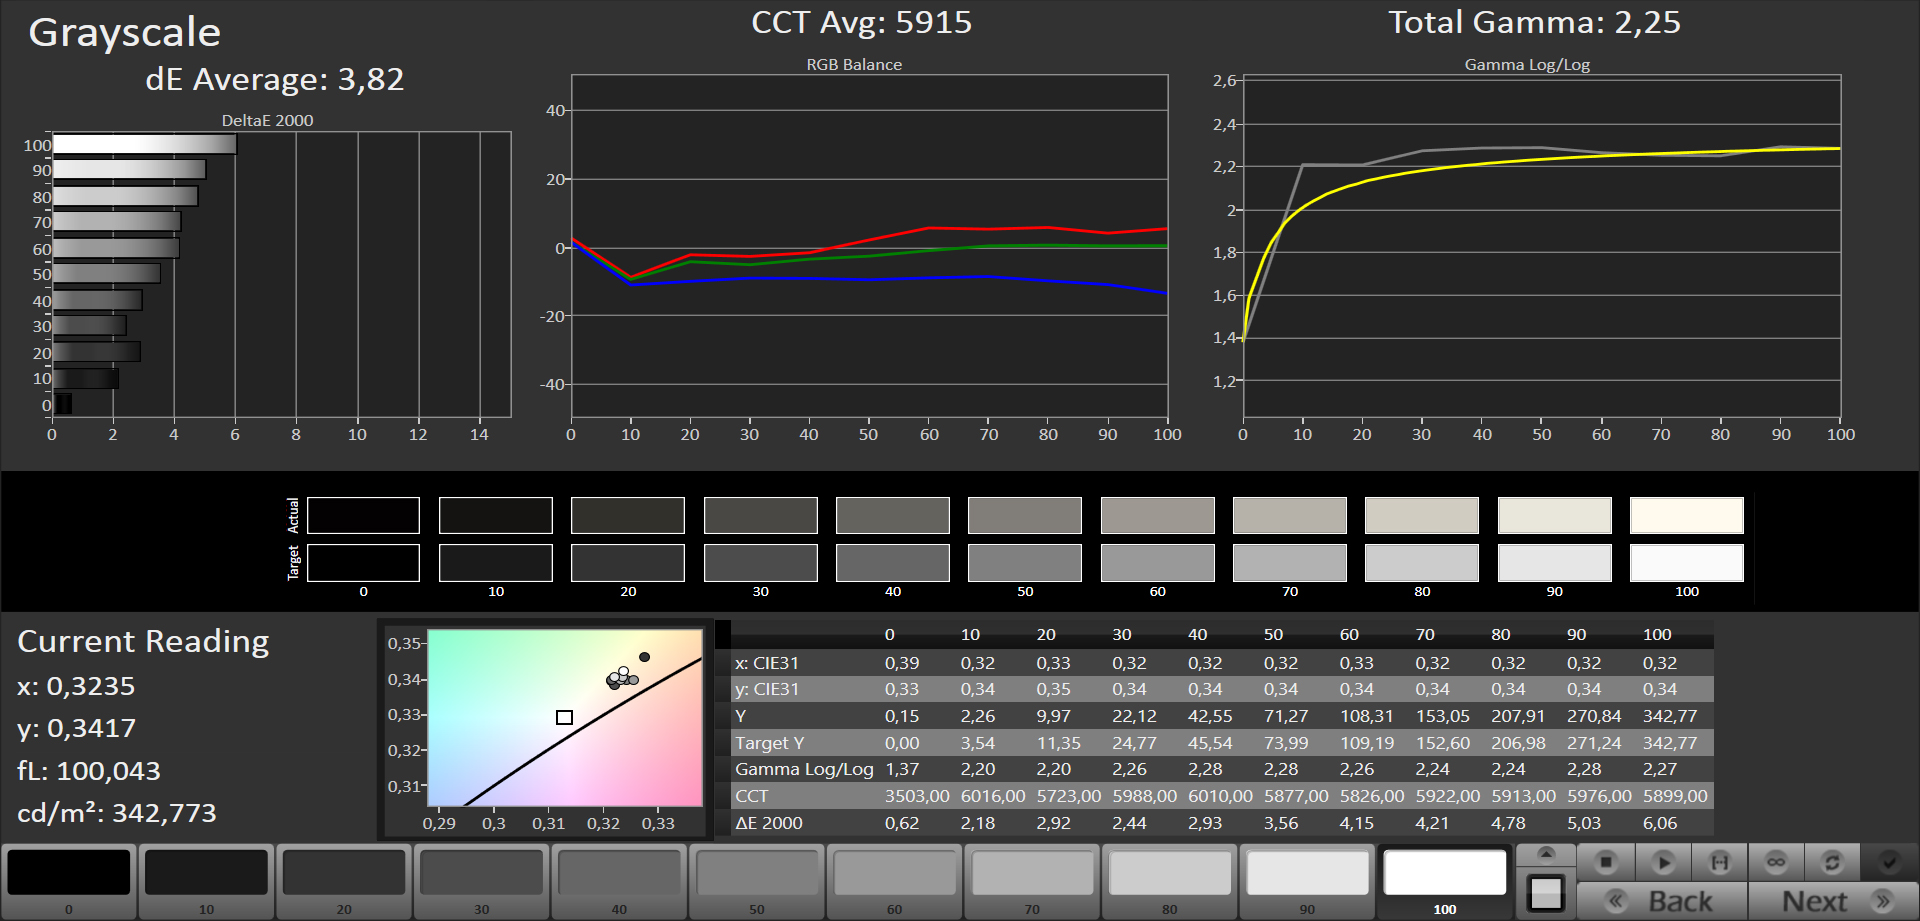The width and height of the screenshot is (1920, 921).
Task: Click the square target marker in CIE chart
Action: (x=564, y=717)
